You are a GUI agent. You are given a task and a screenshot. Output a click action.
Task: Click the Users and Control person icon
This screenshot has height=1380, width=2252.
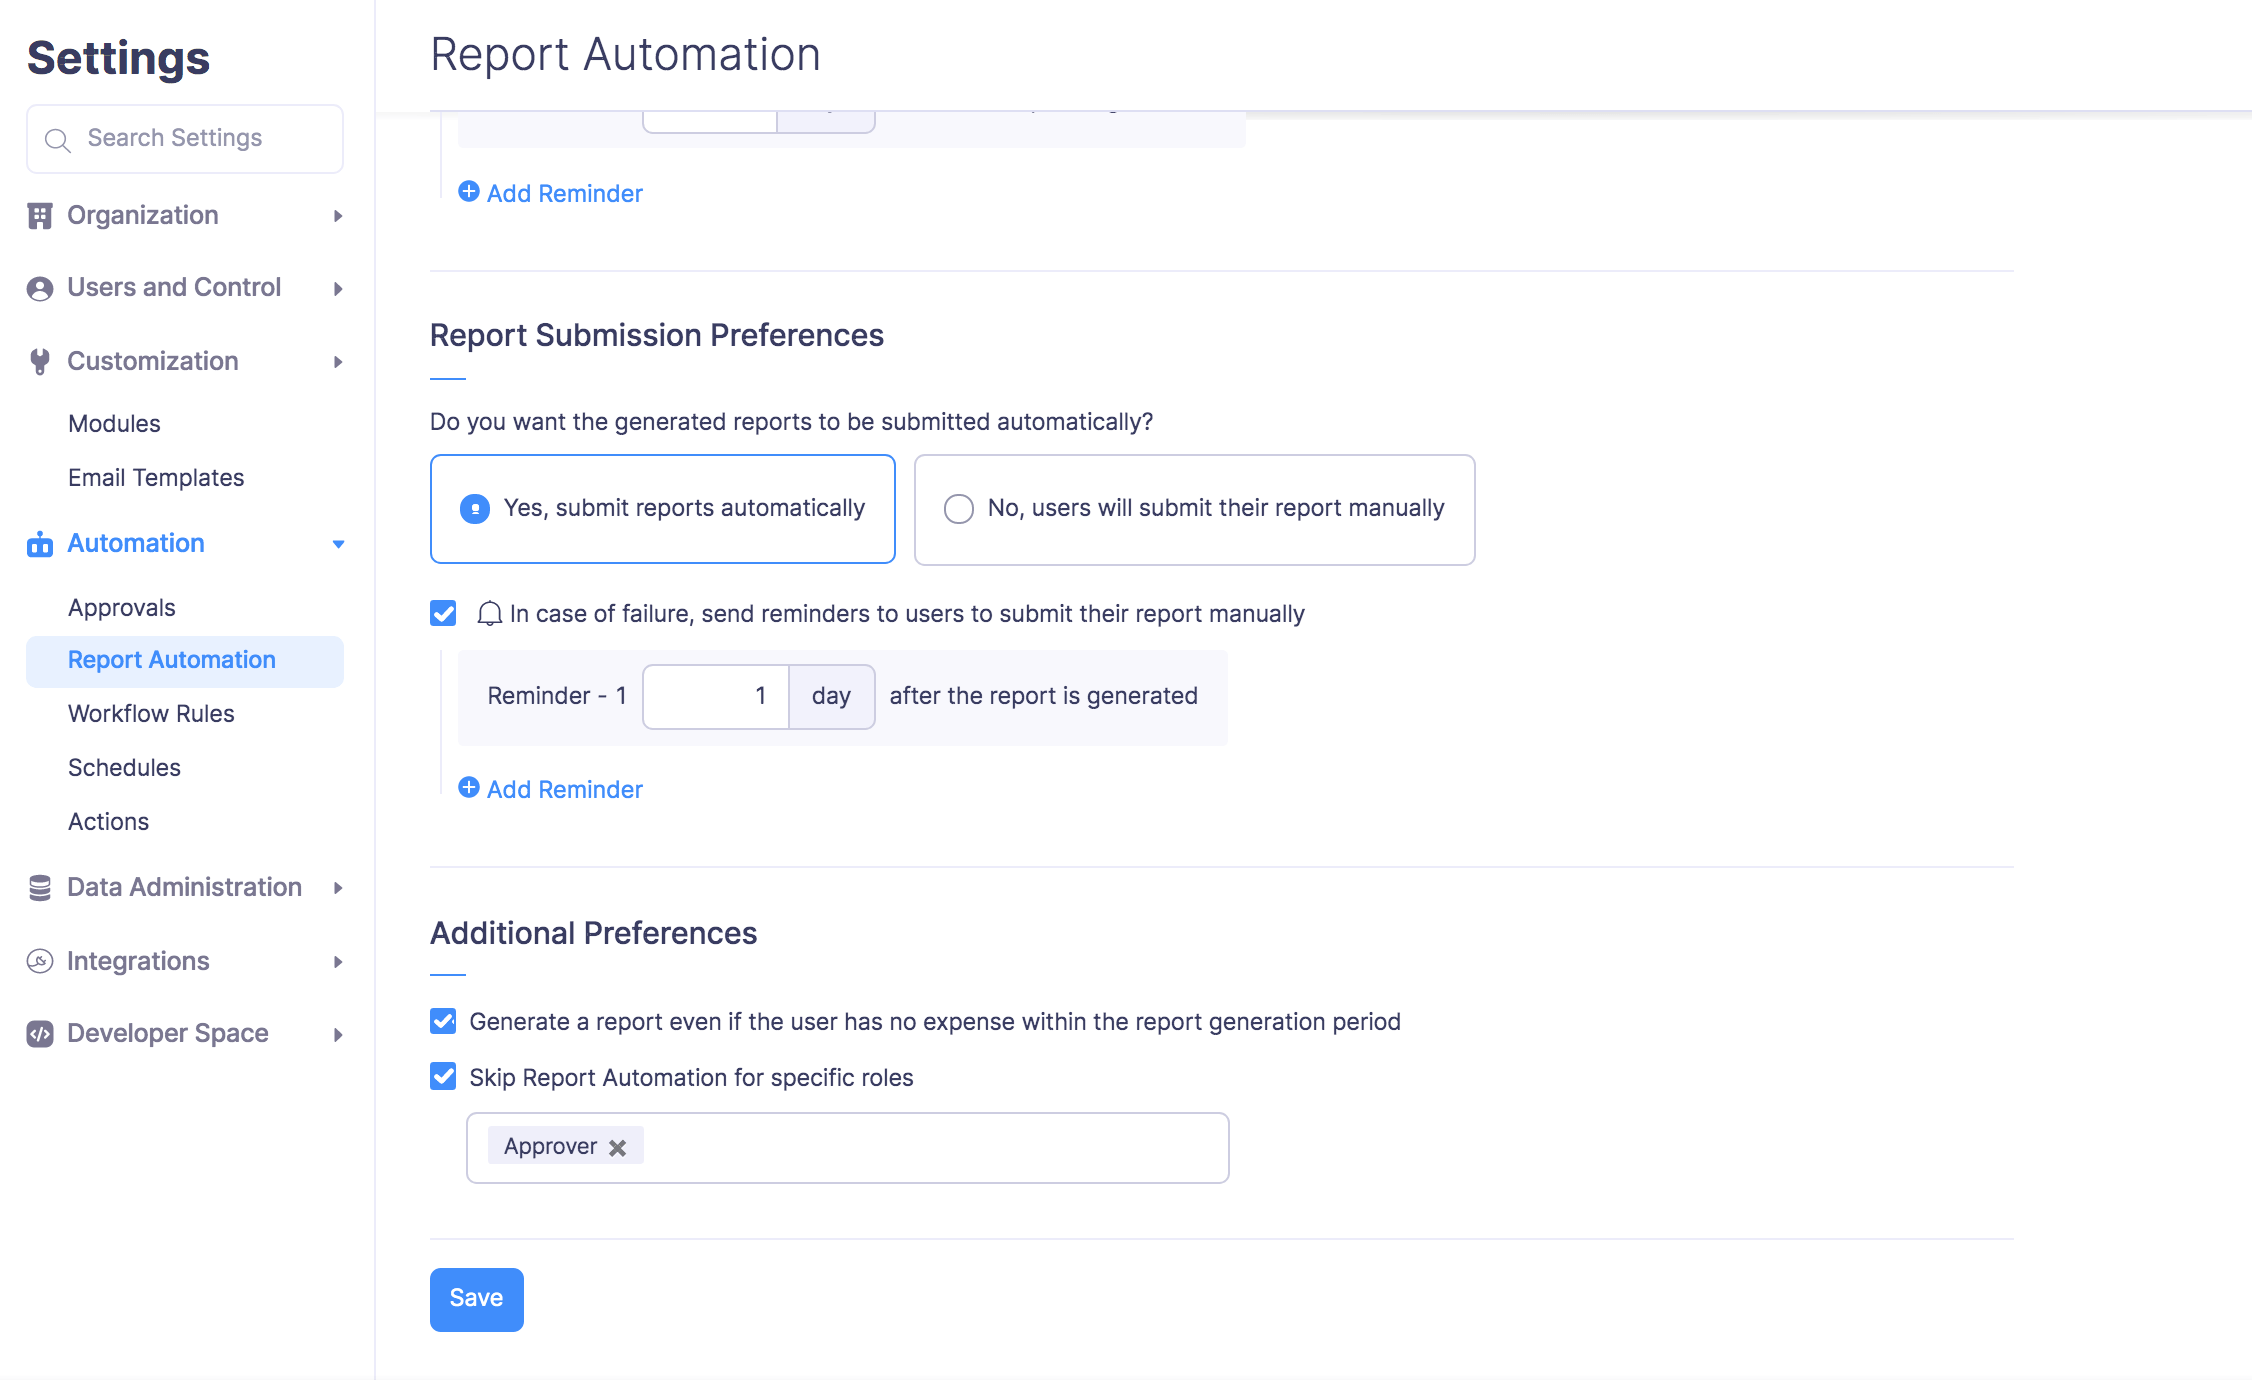(40, 288)
